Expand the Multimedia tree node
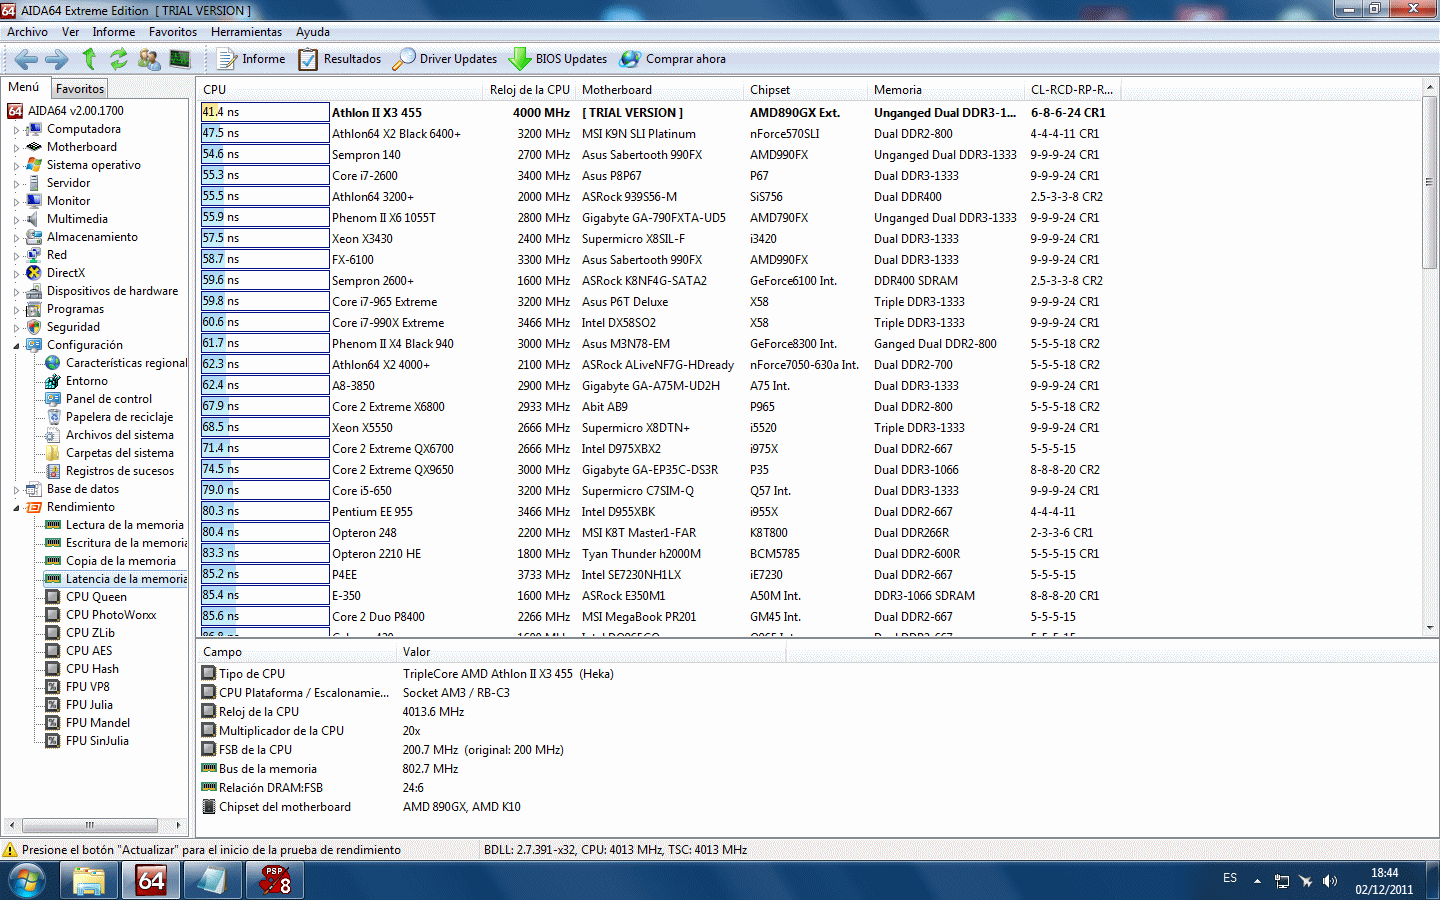Screen dimensions: 1440x900 tap(16, 220)
